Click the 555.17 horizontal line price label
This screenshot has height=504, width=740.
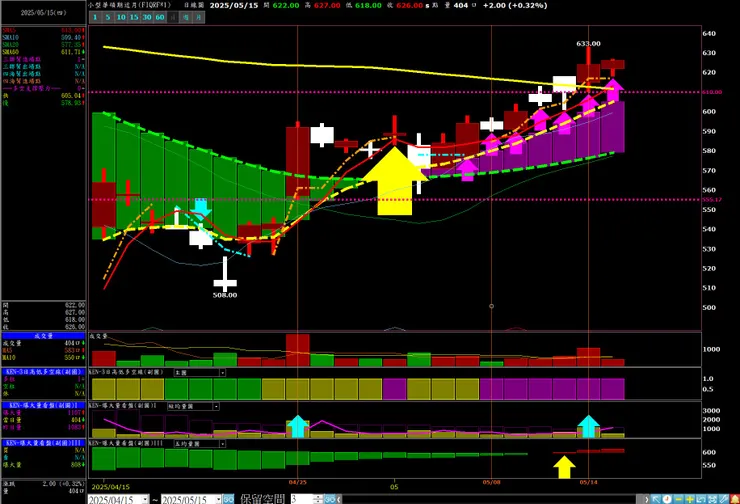click(712, 200)
